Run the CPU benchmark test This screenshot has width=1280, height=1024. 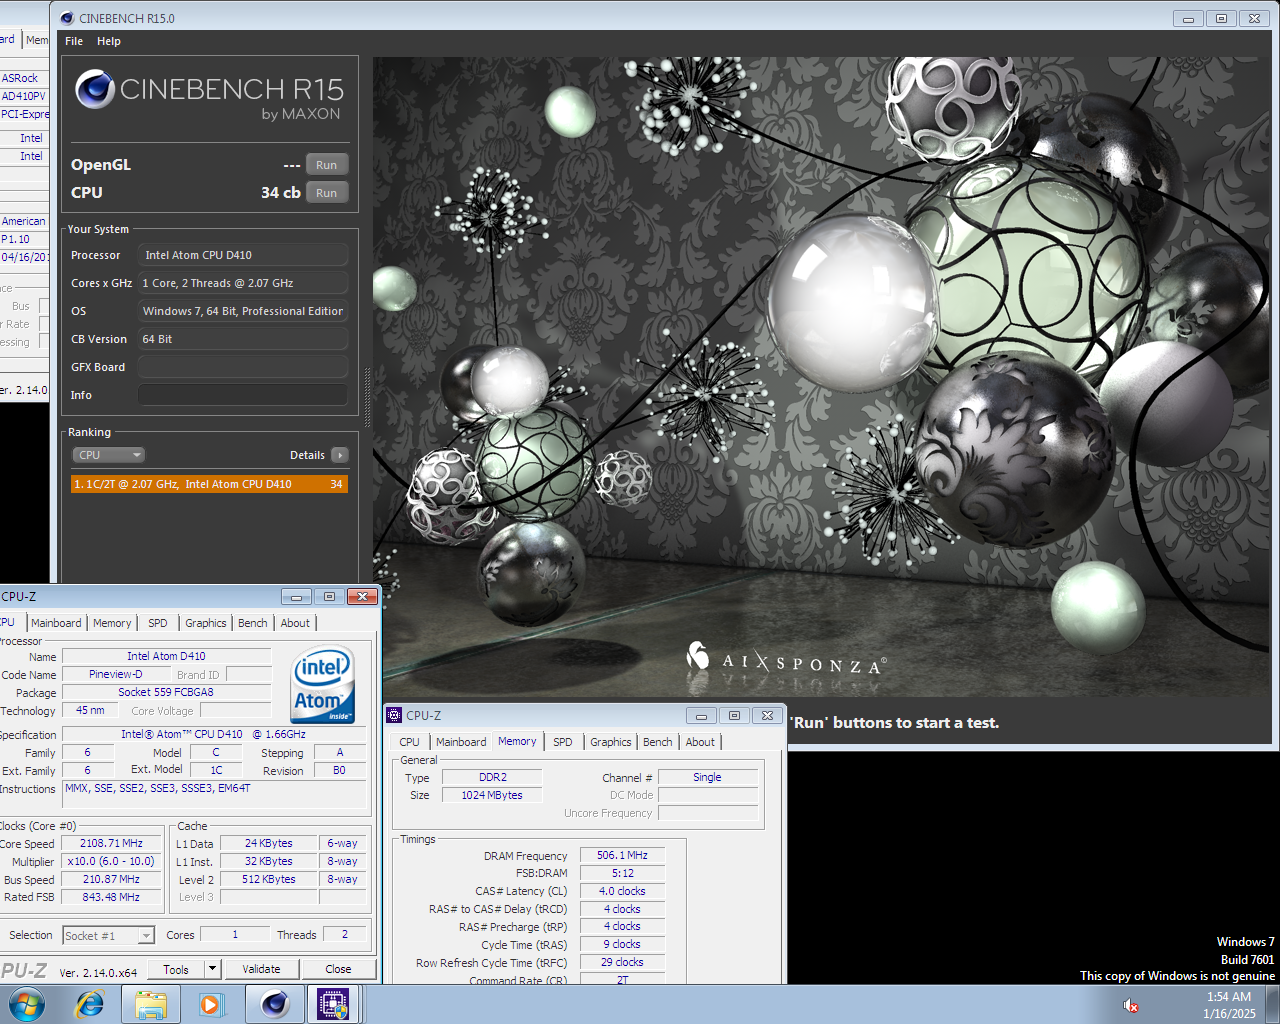point(327,193)
